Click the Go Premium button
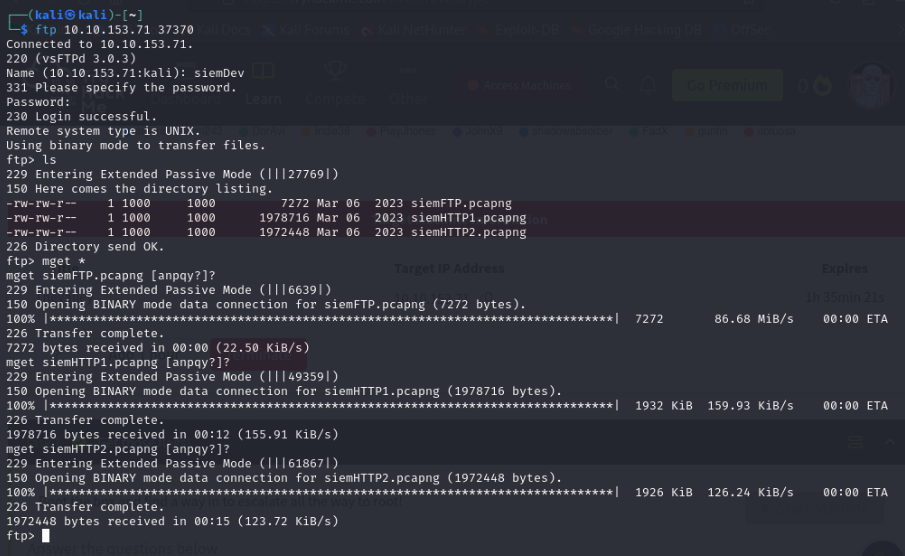This screenshot has width=905, height=556. click(727, 85)
